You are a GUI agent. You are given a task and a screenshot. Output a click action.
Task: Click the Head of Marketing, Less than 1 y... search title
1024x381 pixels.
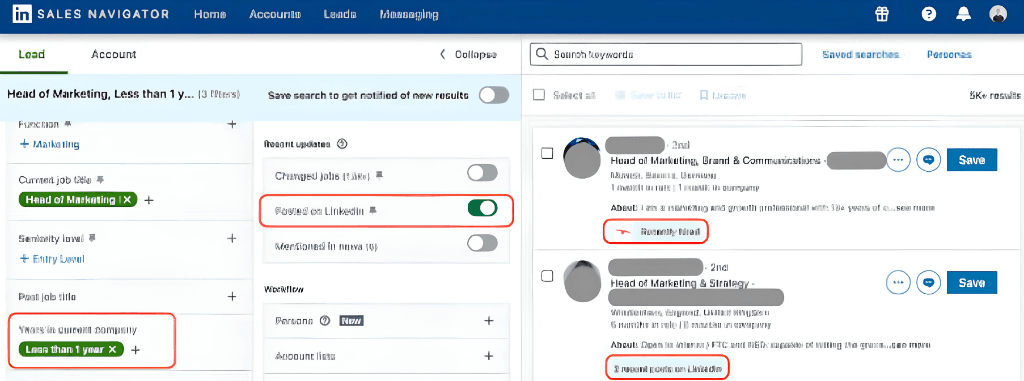coord(101,95)
